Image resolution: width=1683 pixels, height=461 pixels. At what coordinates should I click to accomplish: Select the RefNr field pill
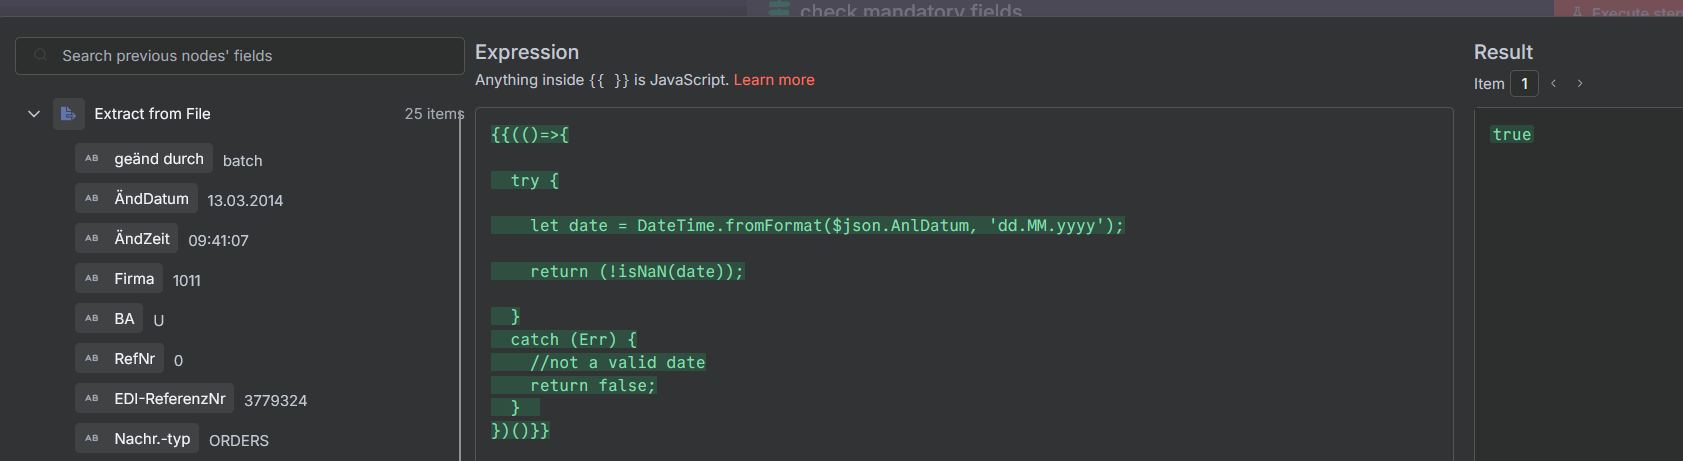pyautogui.click(x=119, y=359)
